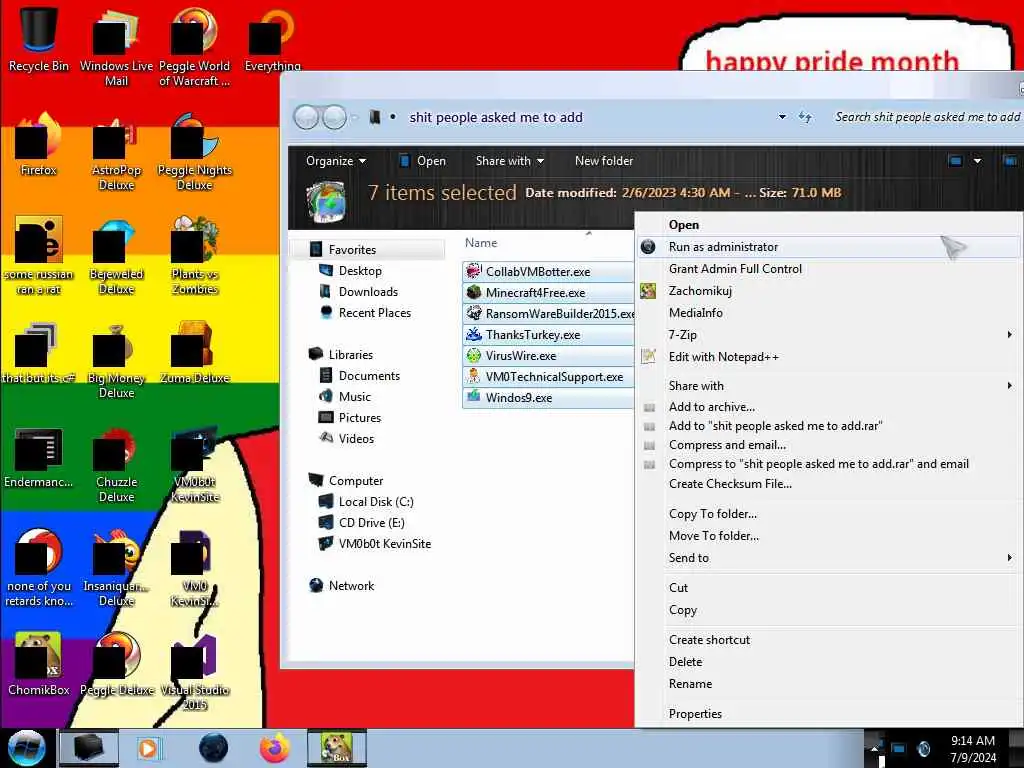The width and height of the screenshot is (1024, 768).
Task: Select the RansomWareBuilder2015.exe file
Action: pos(547,313)
